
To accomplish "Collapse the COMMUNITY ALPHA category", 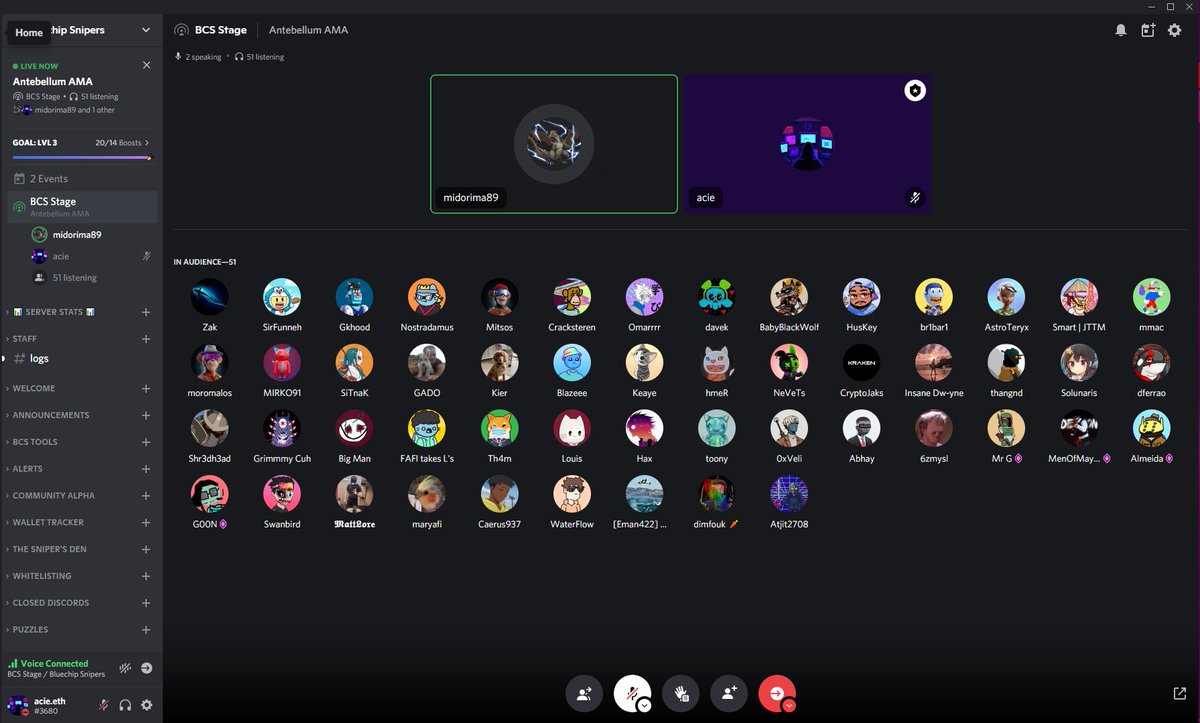I will pyautogui.click(x=53, y=496).
